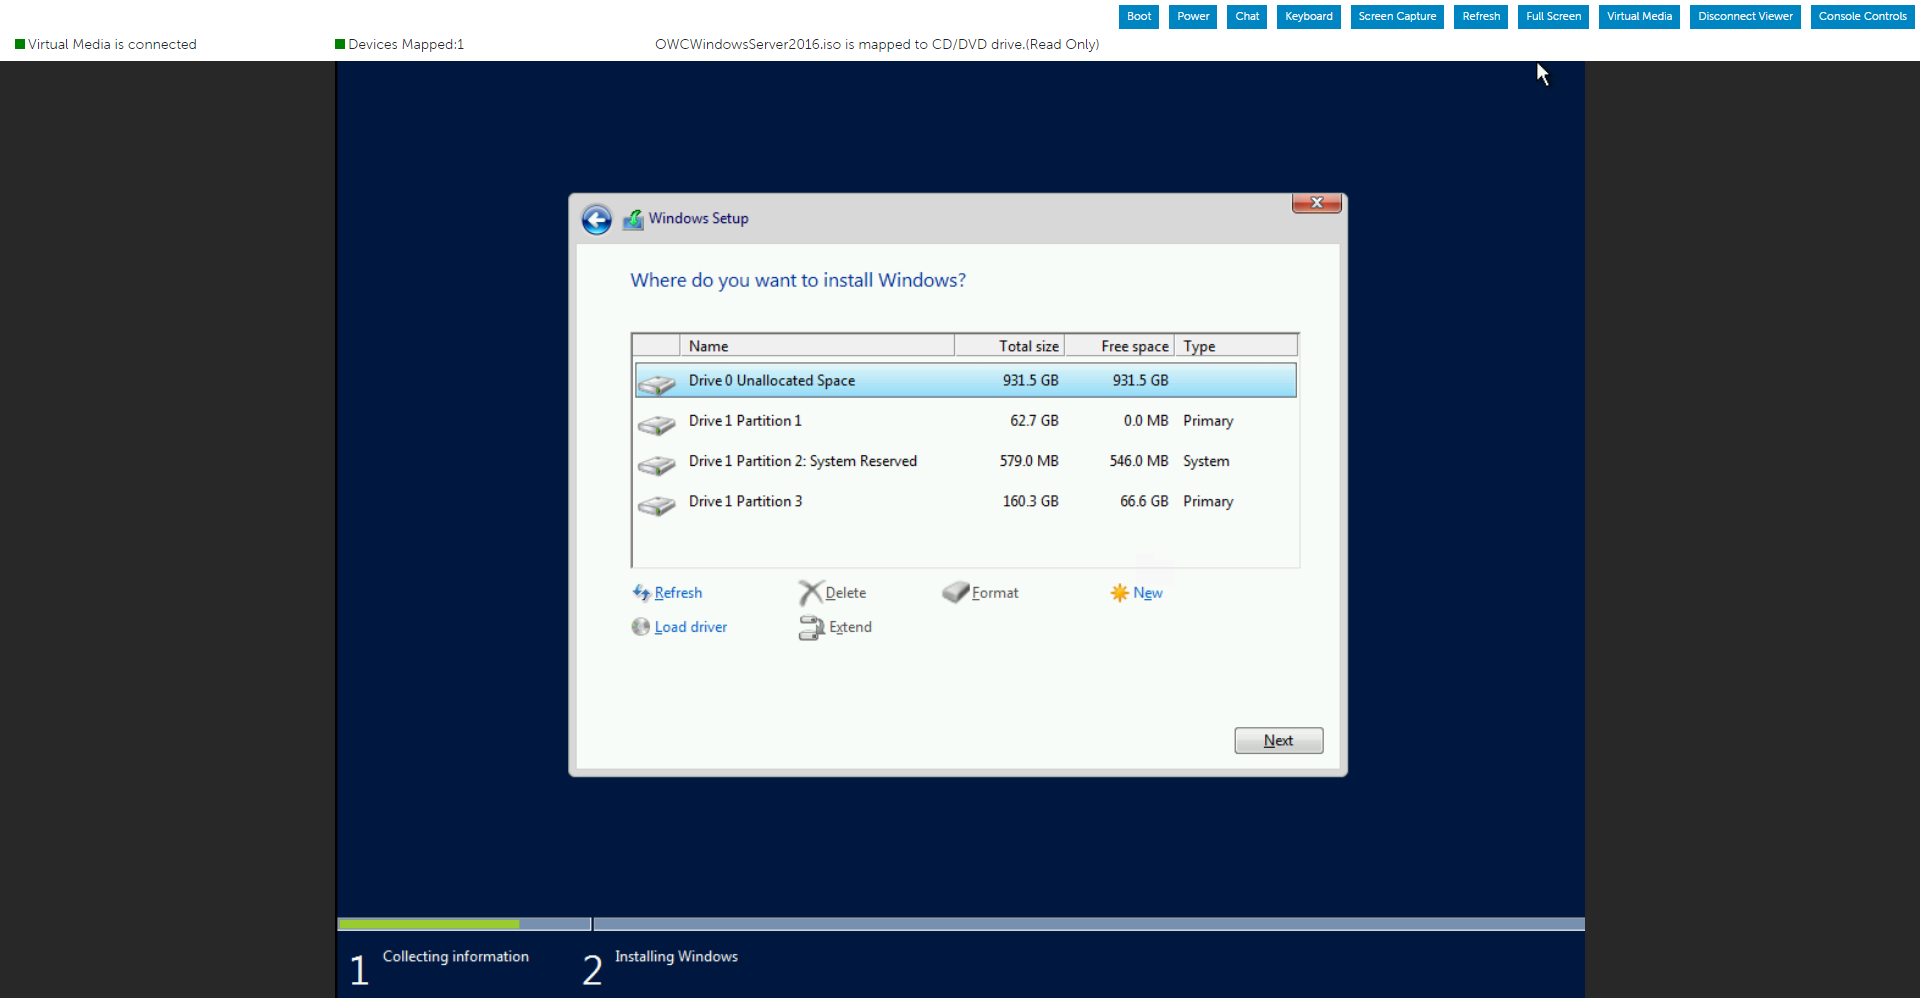Open the Chat button
Image resolution: width=1920 pixels, height=998 pixels.
[1247, 17]
